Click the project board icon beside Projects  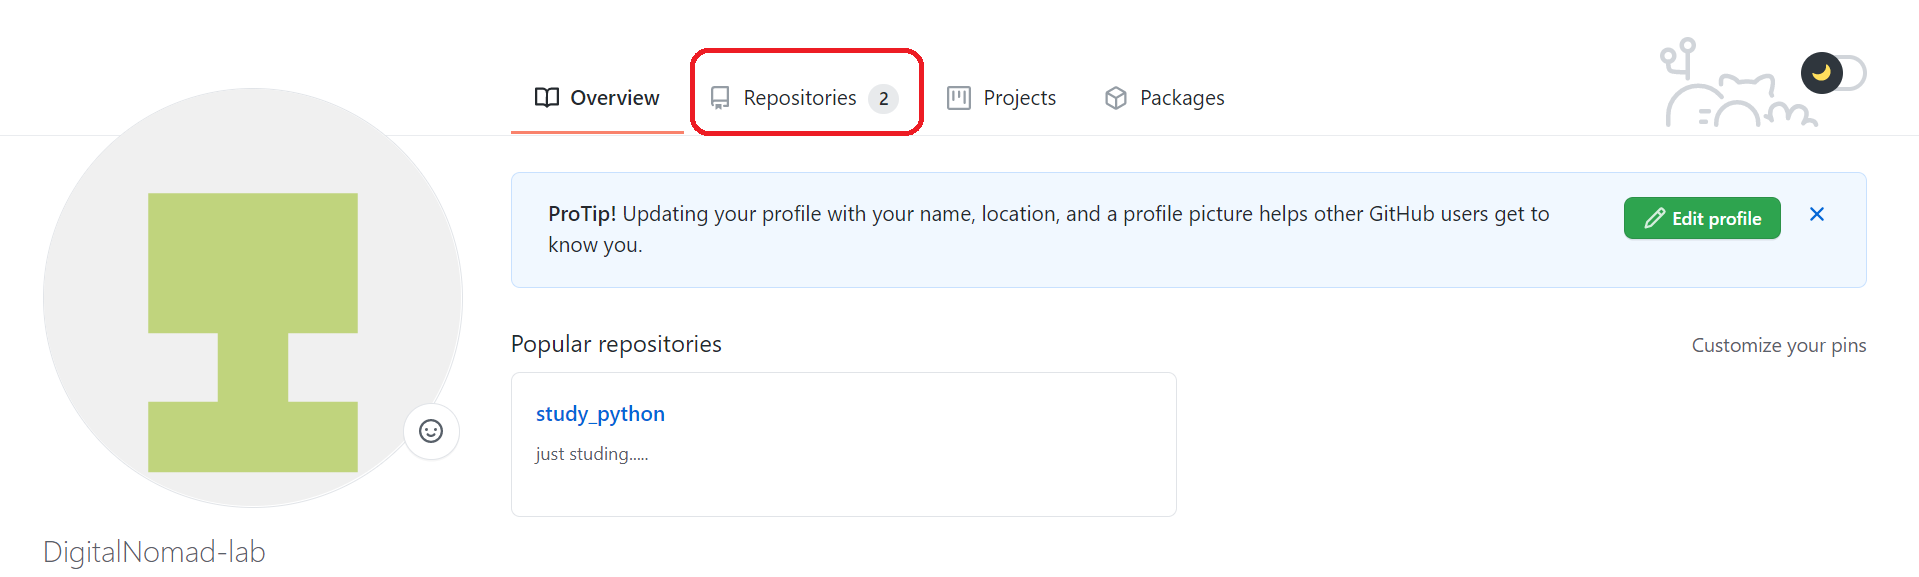click(959, 98)
